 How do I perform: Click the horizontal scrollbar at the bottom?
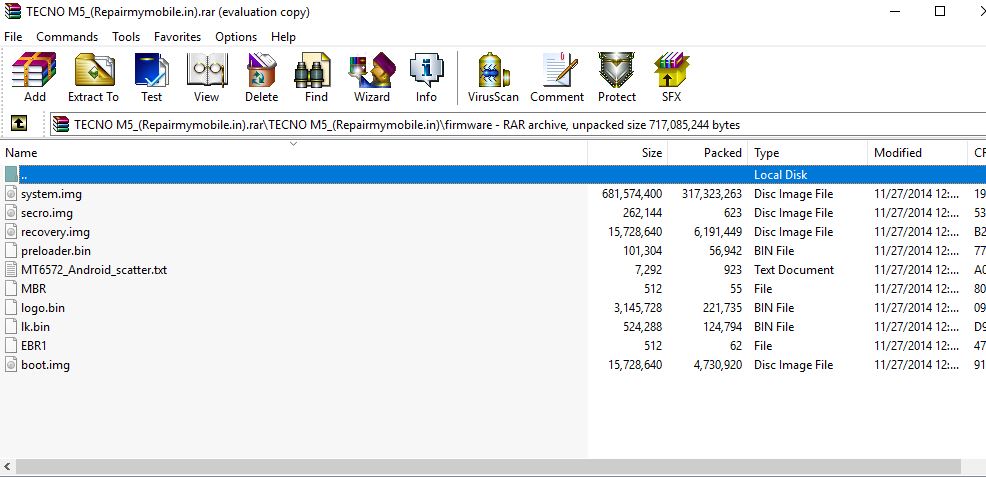click(480, 467)
